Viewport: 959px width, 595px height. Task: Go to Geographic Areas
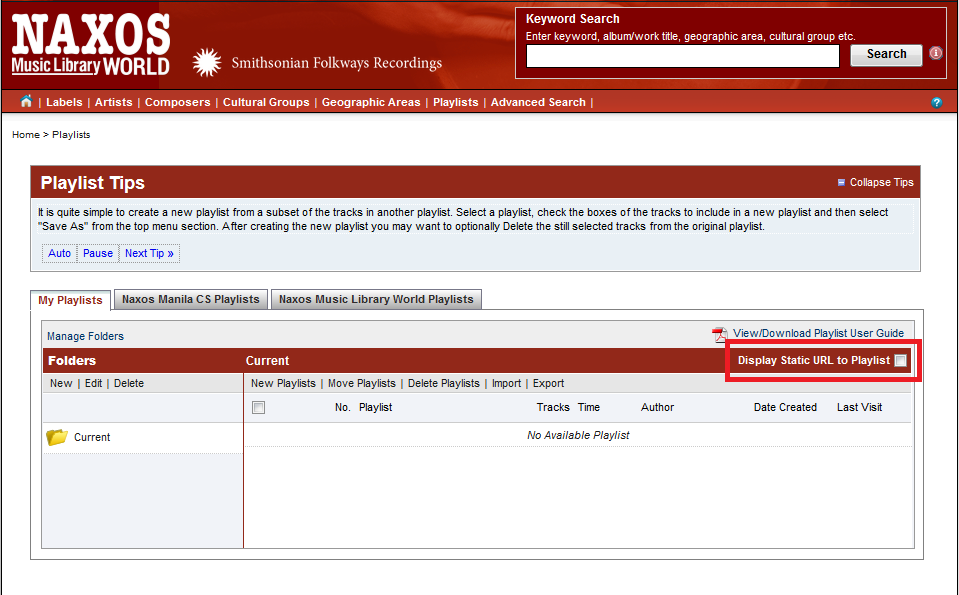pyautogui.click(x=371, y=102)
